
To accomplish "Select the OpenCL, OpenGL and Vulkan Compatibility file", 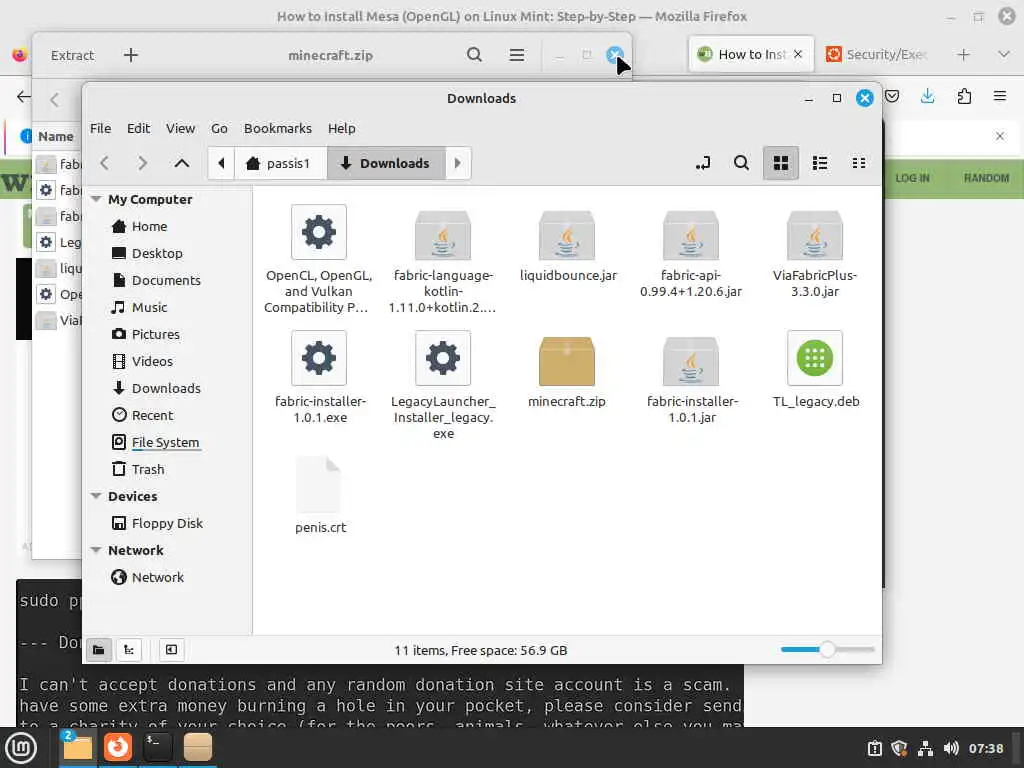I will click(x=319, y=259).
